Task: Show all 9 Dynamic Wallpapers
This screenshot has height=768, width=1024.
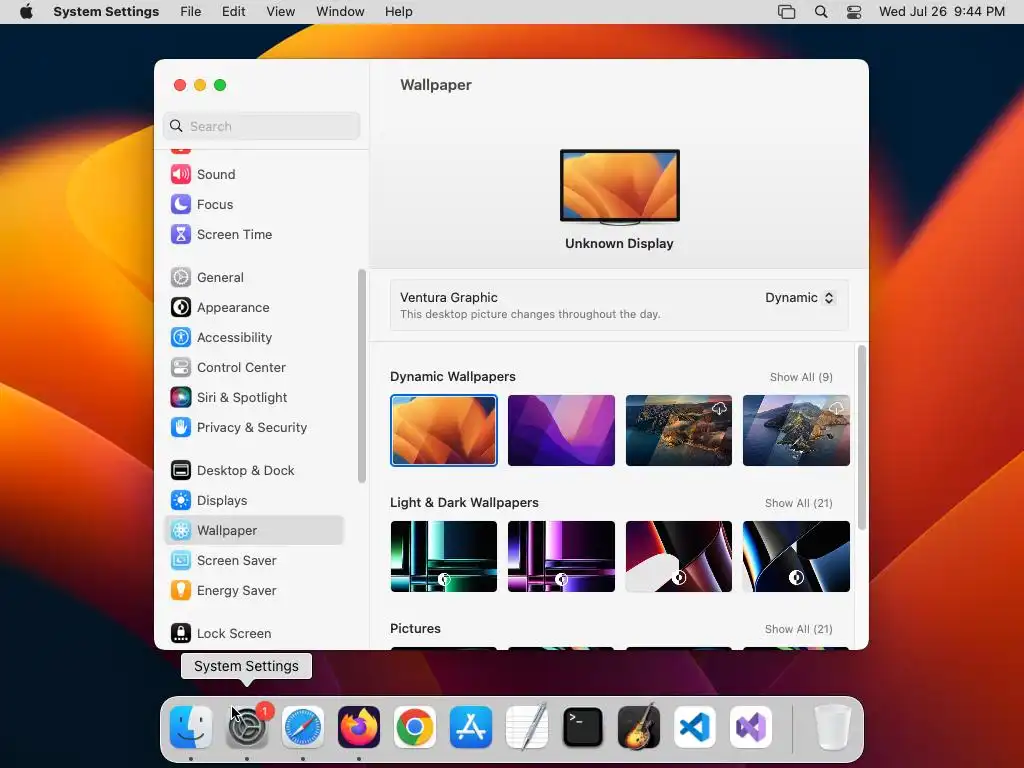Action: click(x=801, y=377)
